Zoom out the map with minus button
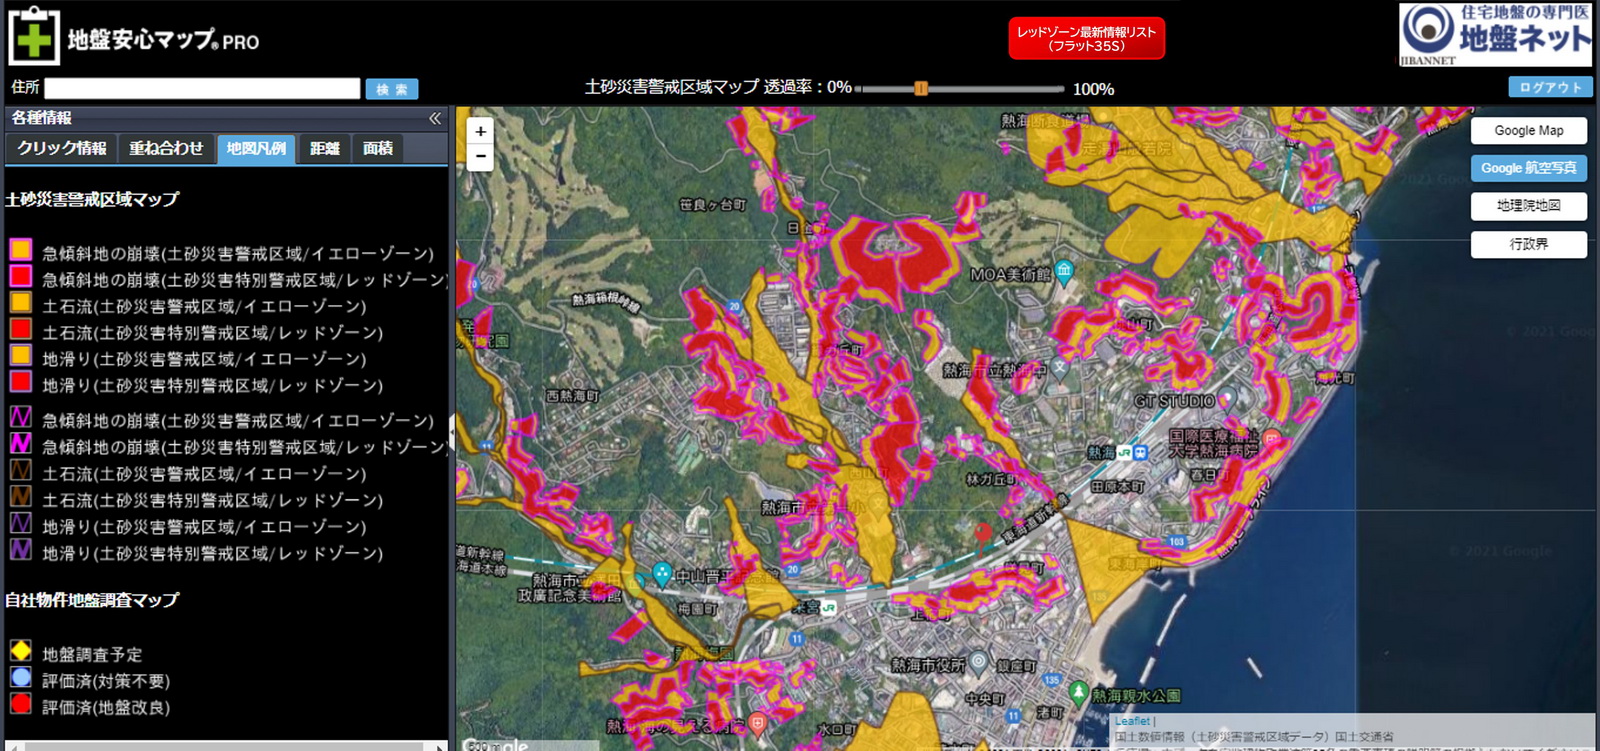This screenshot has width=1600, height=751. (x=481, y=157)
